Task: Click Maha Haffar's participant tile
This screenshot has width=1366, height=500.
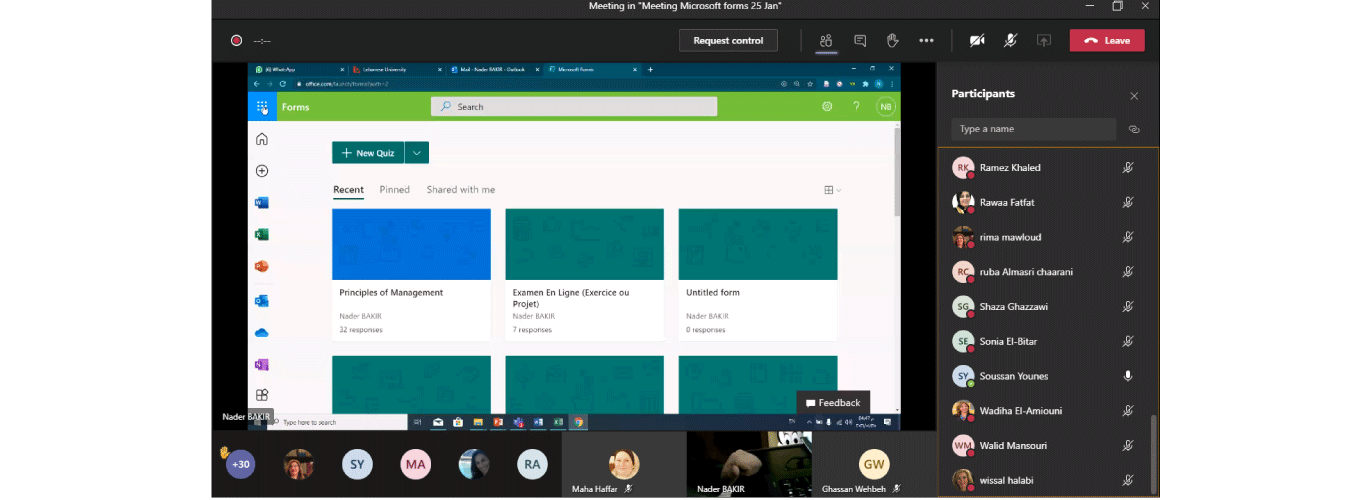Action: [624, 465]
